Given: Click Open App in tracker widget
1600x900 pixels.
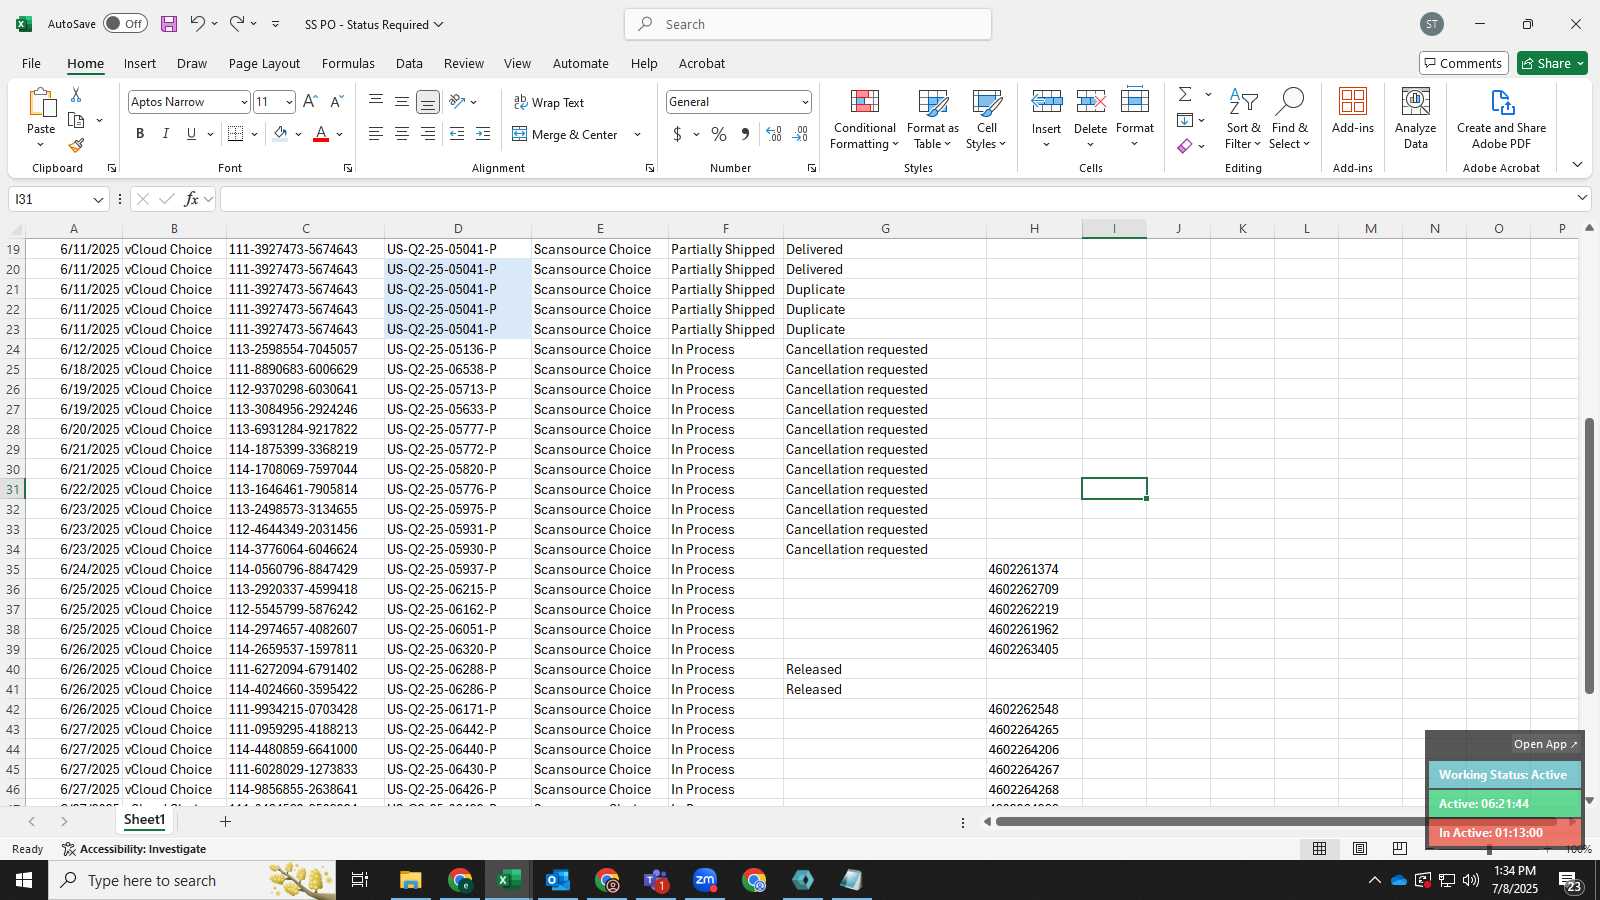Looking at the screenshot, I should pyautogui.click(x=1545, y=744).
